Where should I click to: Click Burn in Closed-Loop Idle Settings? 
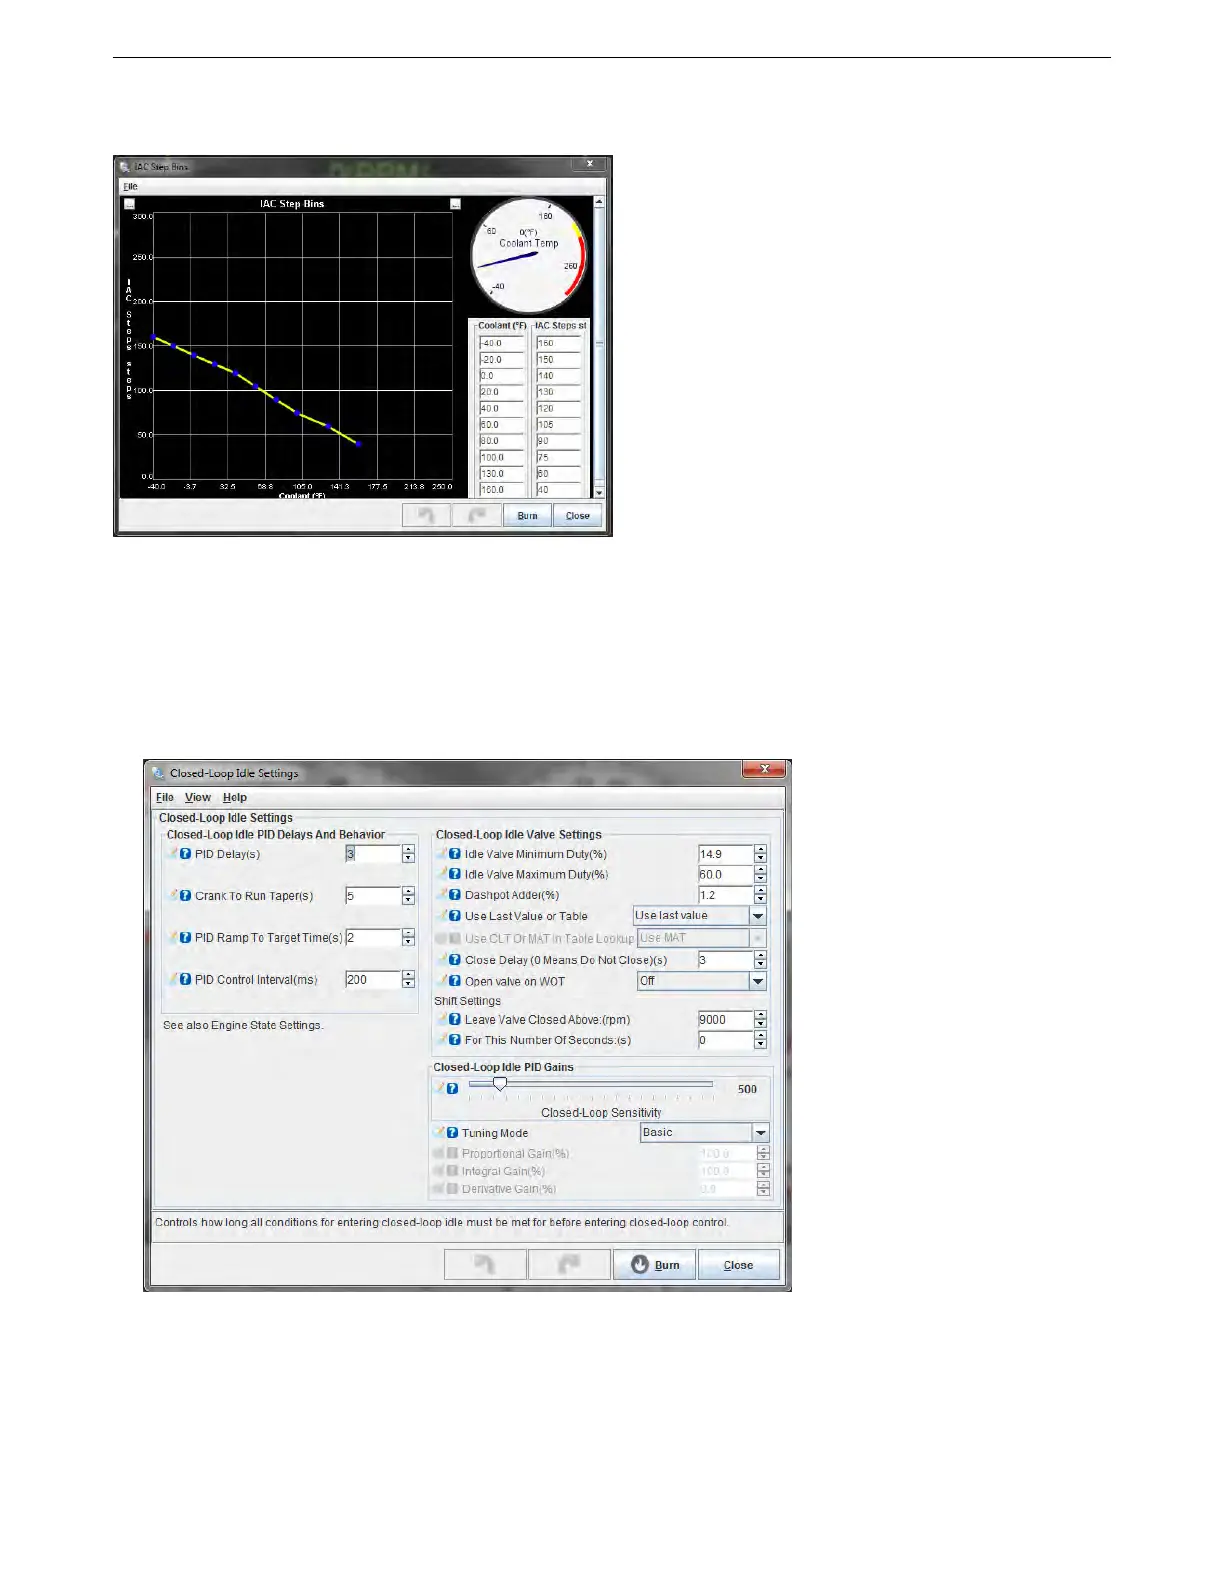(654, 1265)
